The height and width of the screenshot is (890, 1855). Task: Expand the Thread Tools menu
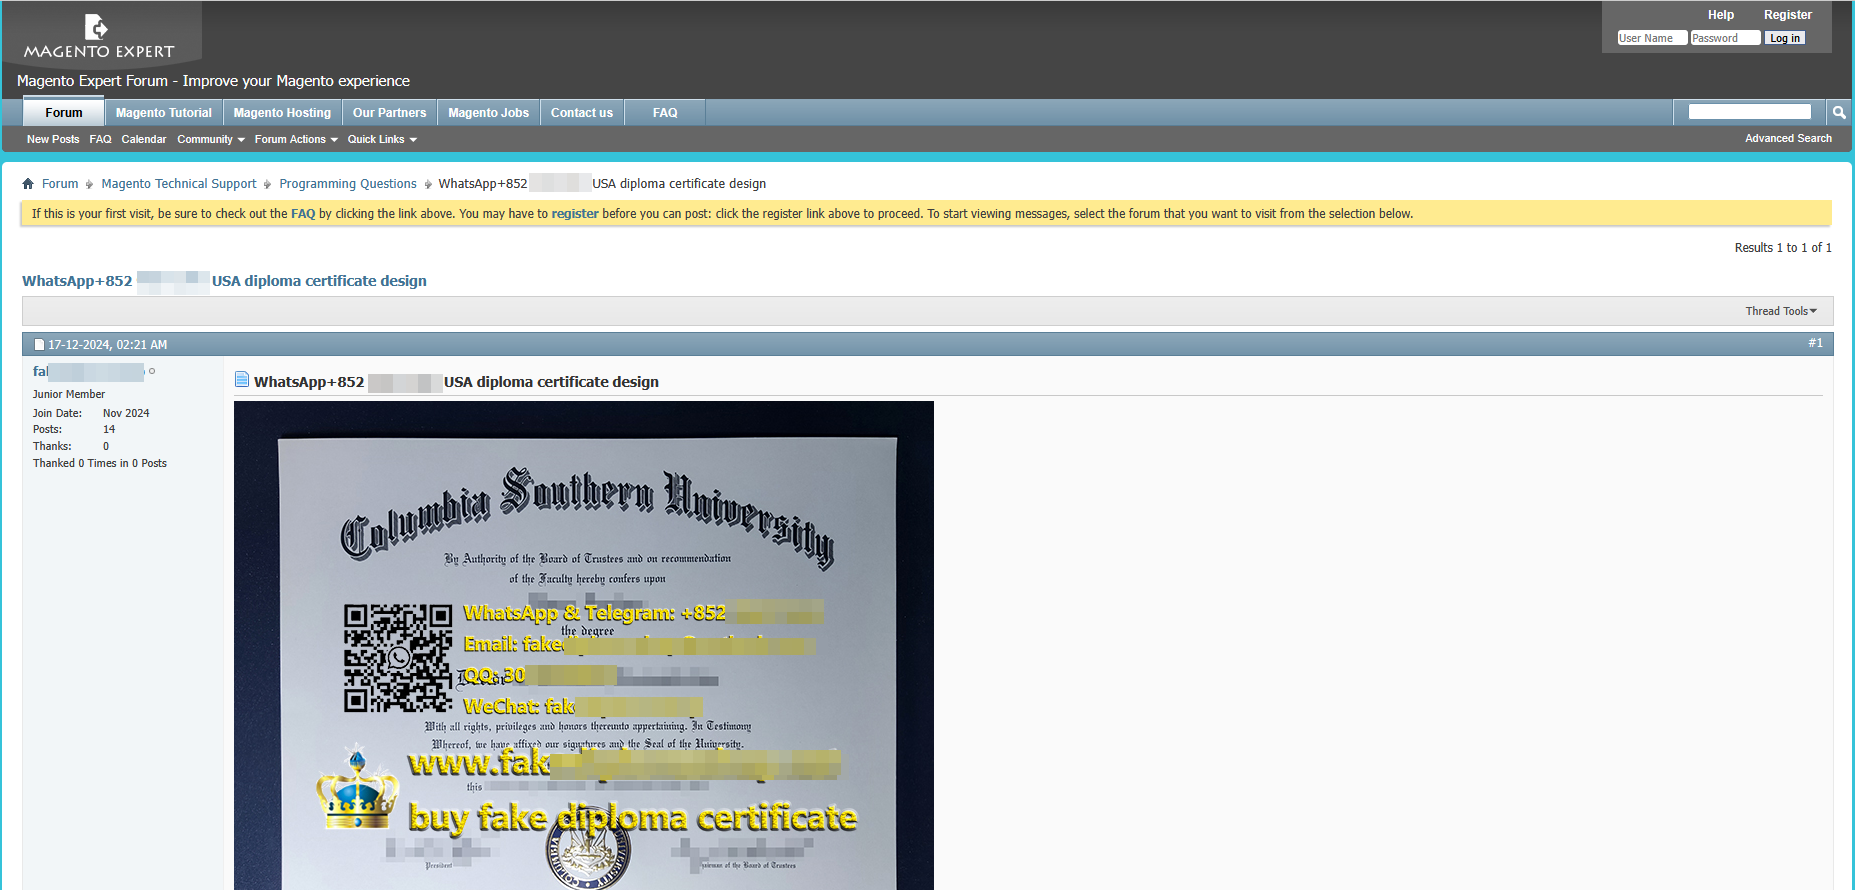1781,311
